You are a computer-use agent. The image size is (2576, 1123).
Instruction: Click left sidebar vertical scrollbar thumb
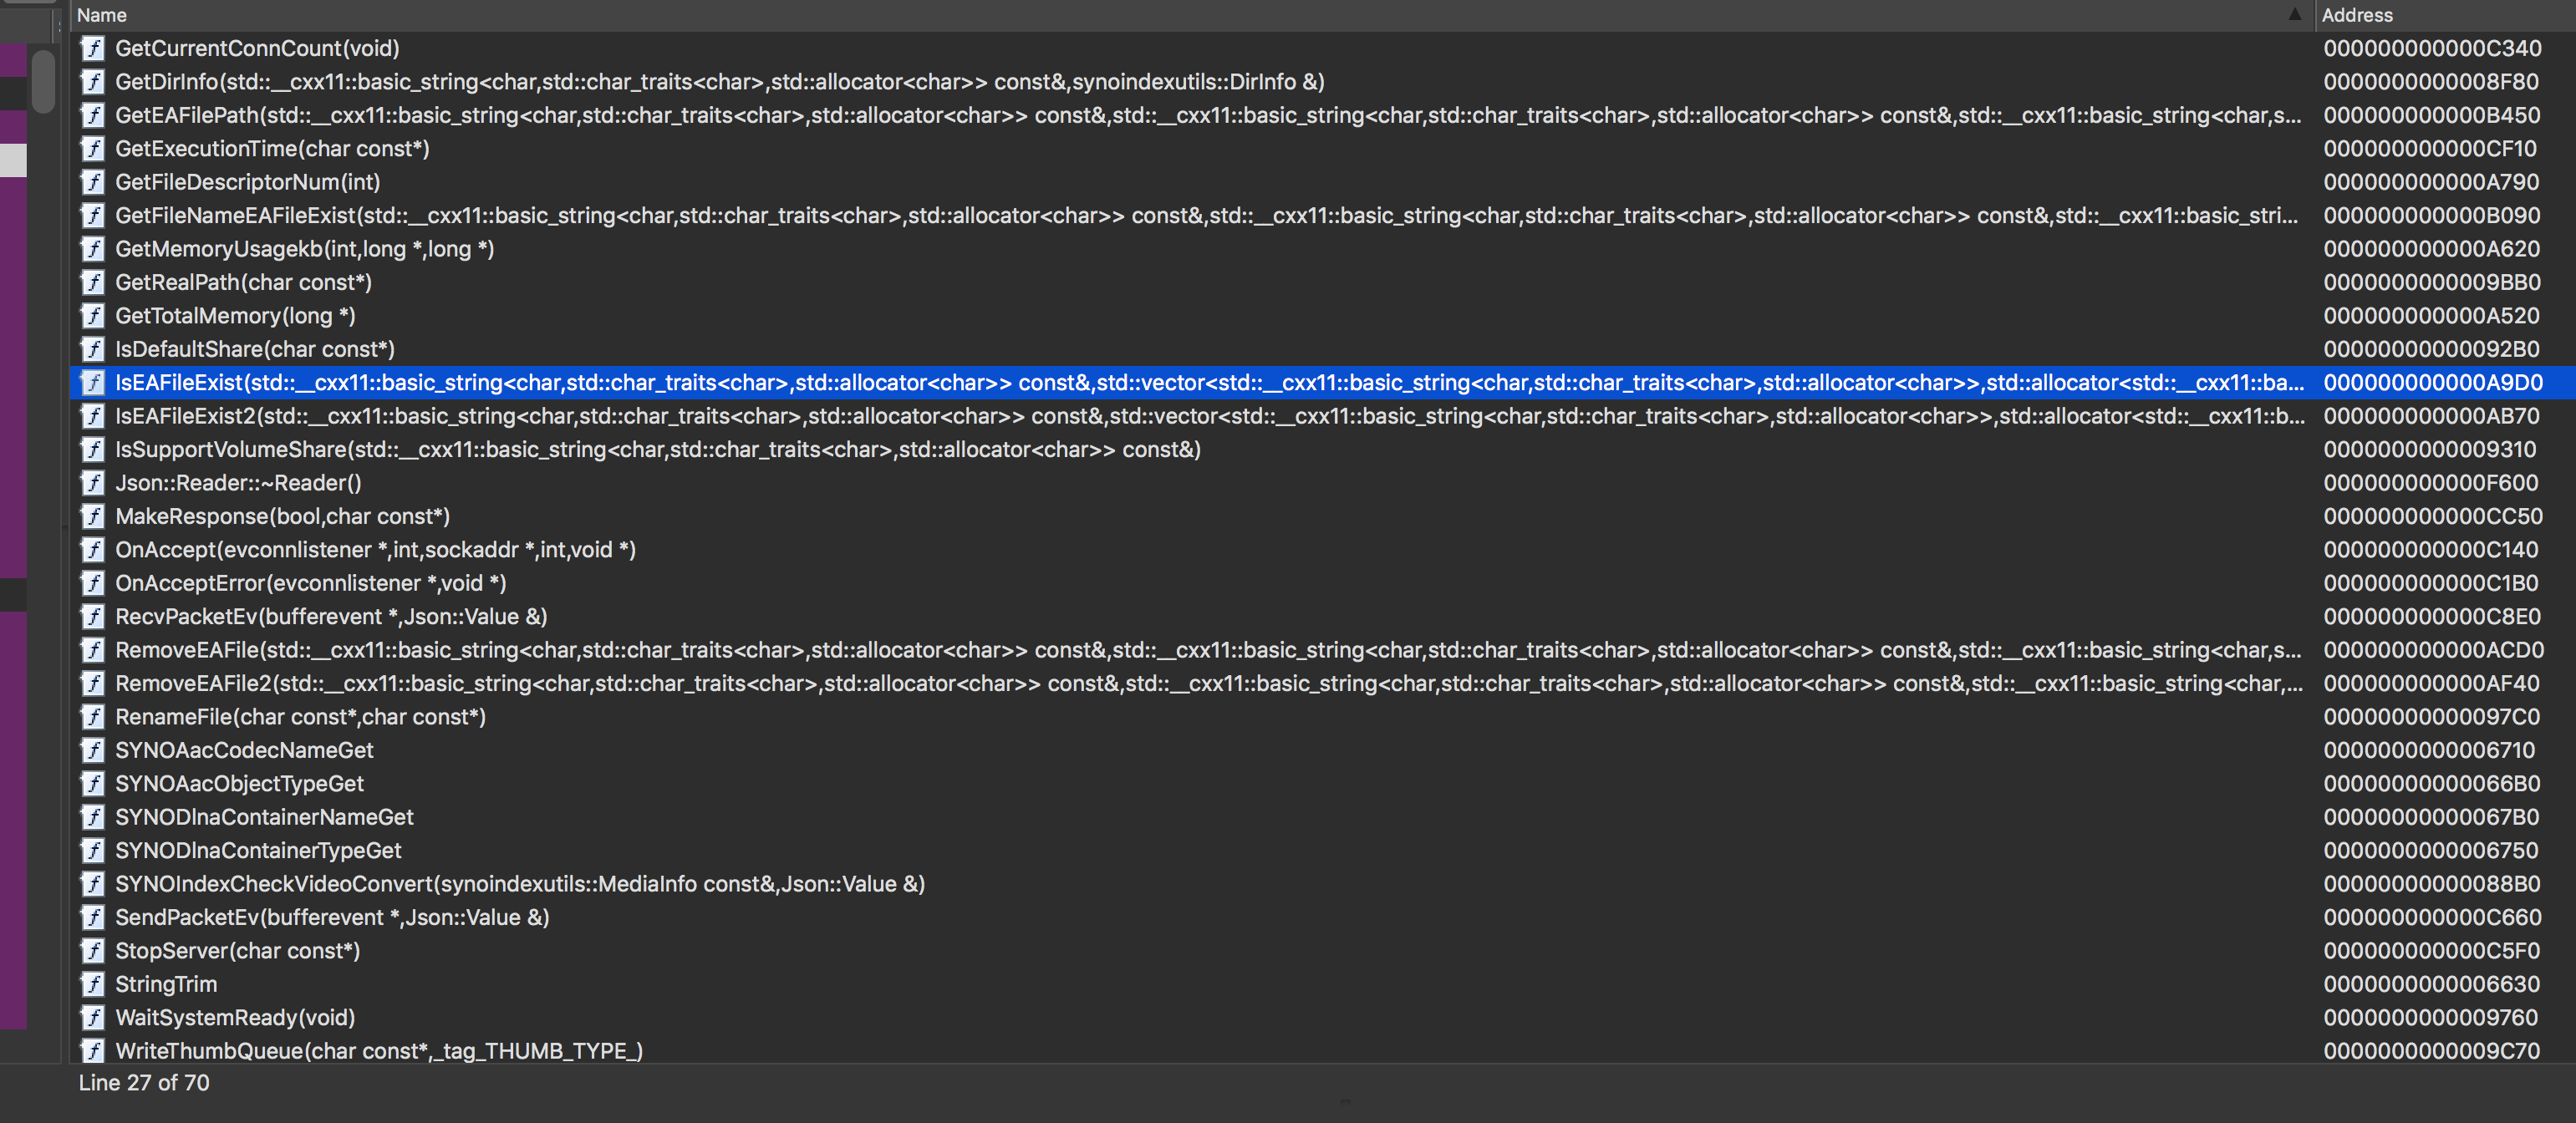(x=43, y=82)
